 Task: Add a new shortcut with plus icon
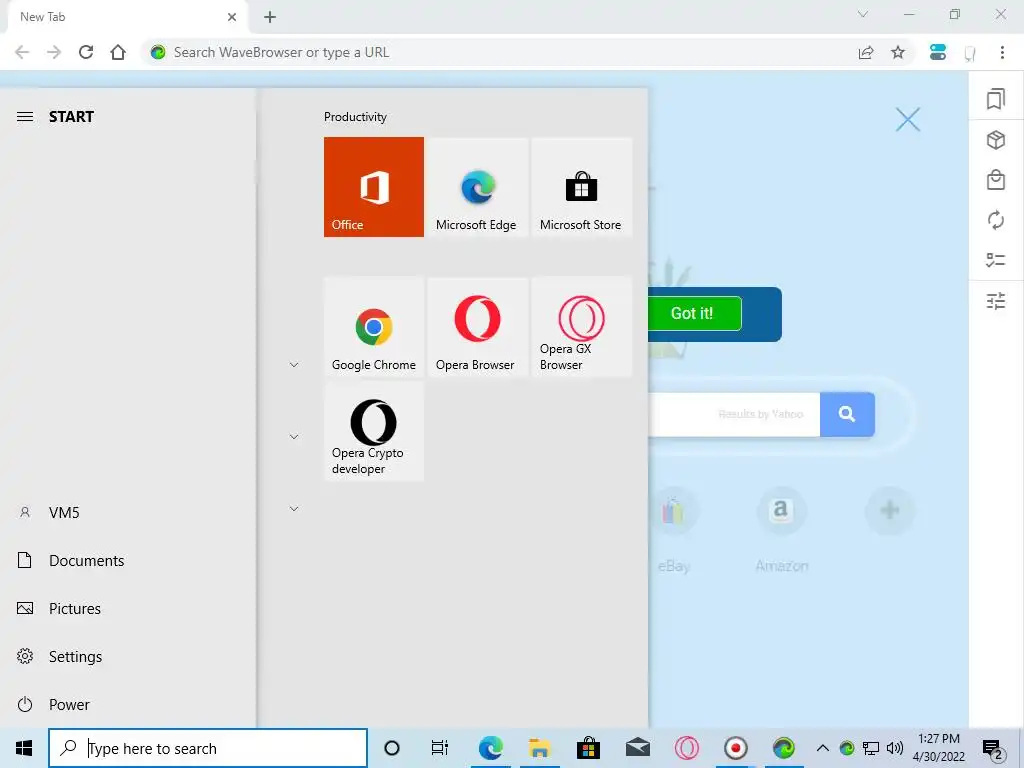[x=890, y=510]
